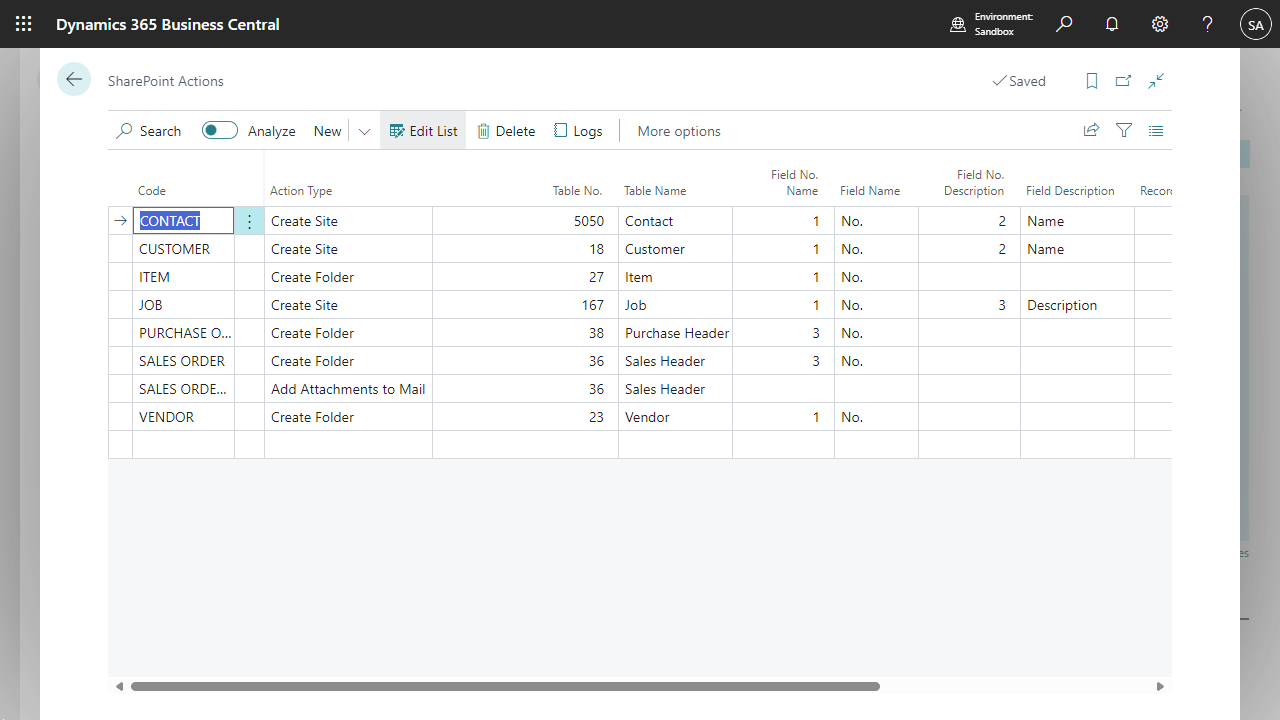Toggle Edit List mode
1280x720 pixels.
pos(423,131)
